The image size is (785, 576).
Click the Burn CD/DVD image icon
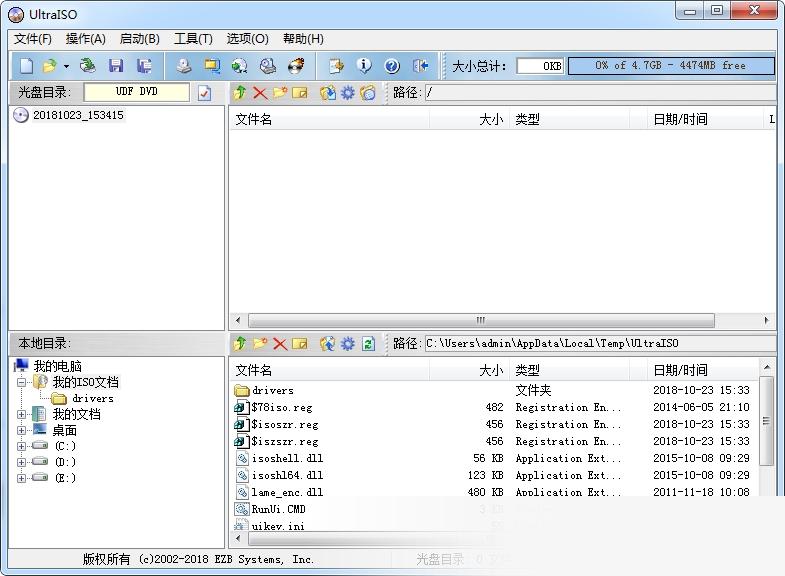[x=296, y=66]
